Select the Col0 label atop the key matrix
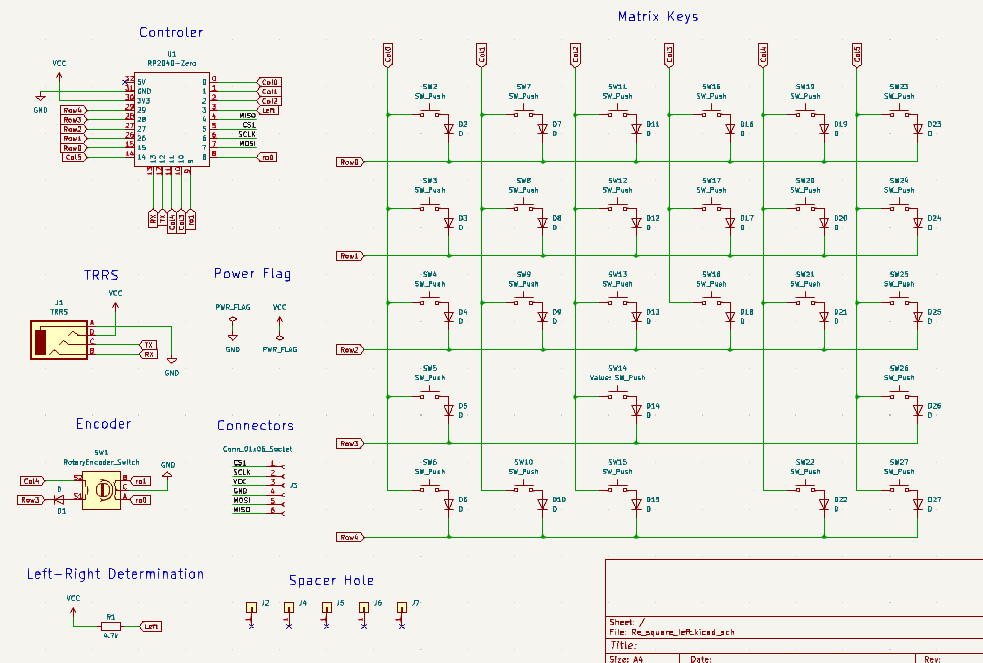 click(x=387, y=55)
